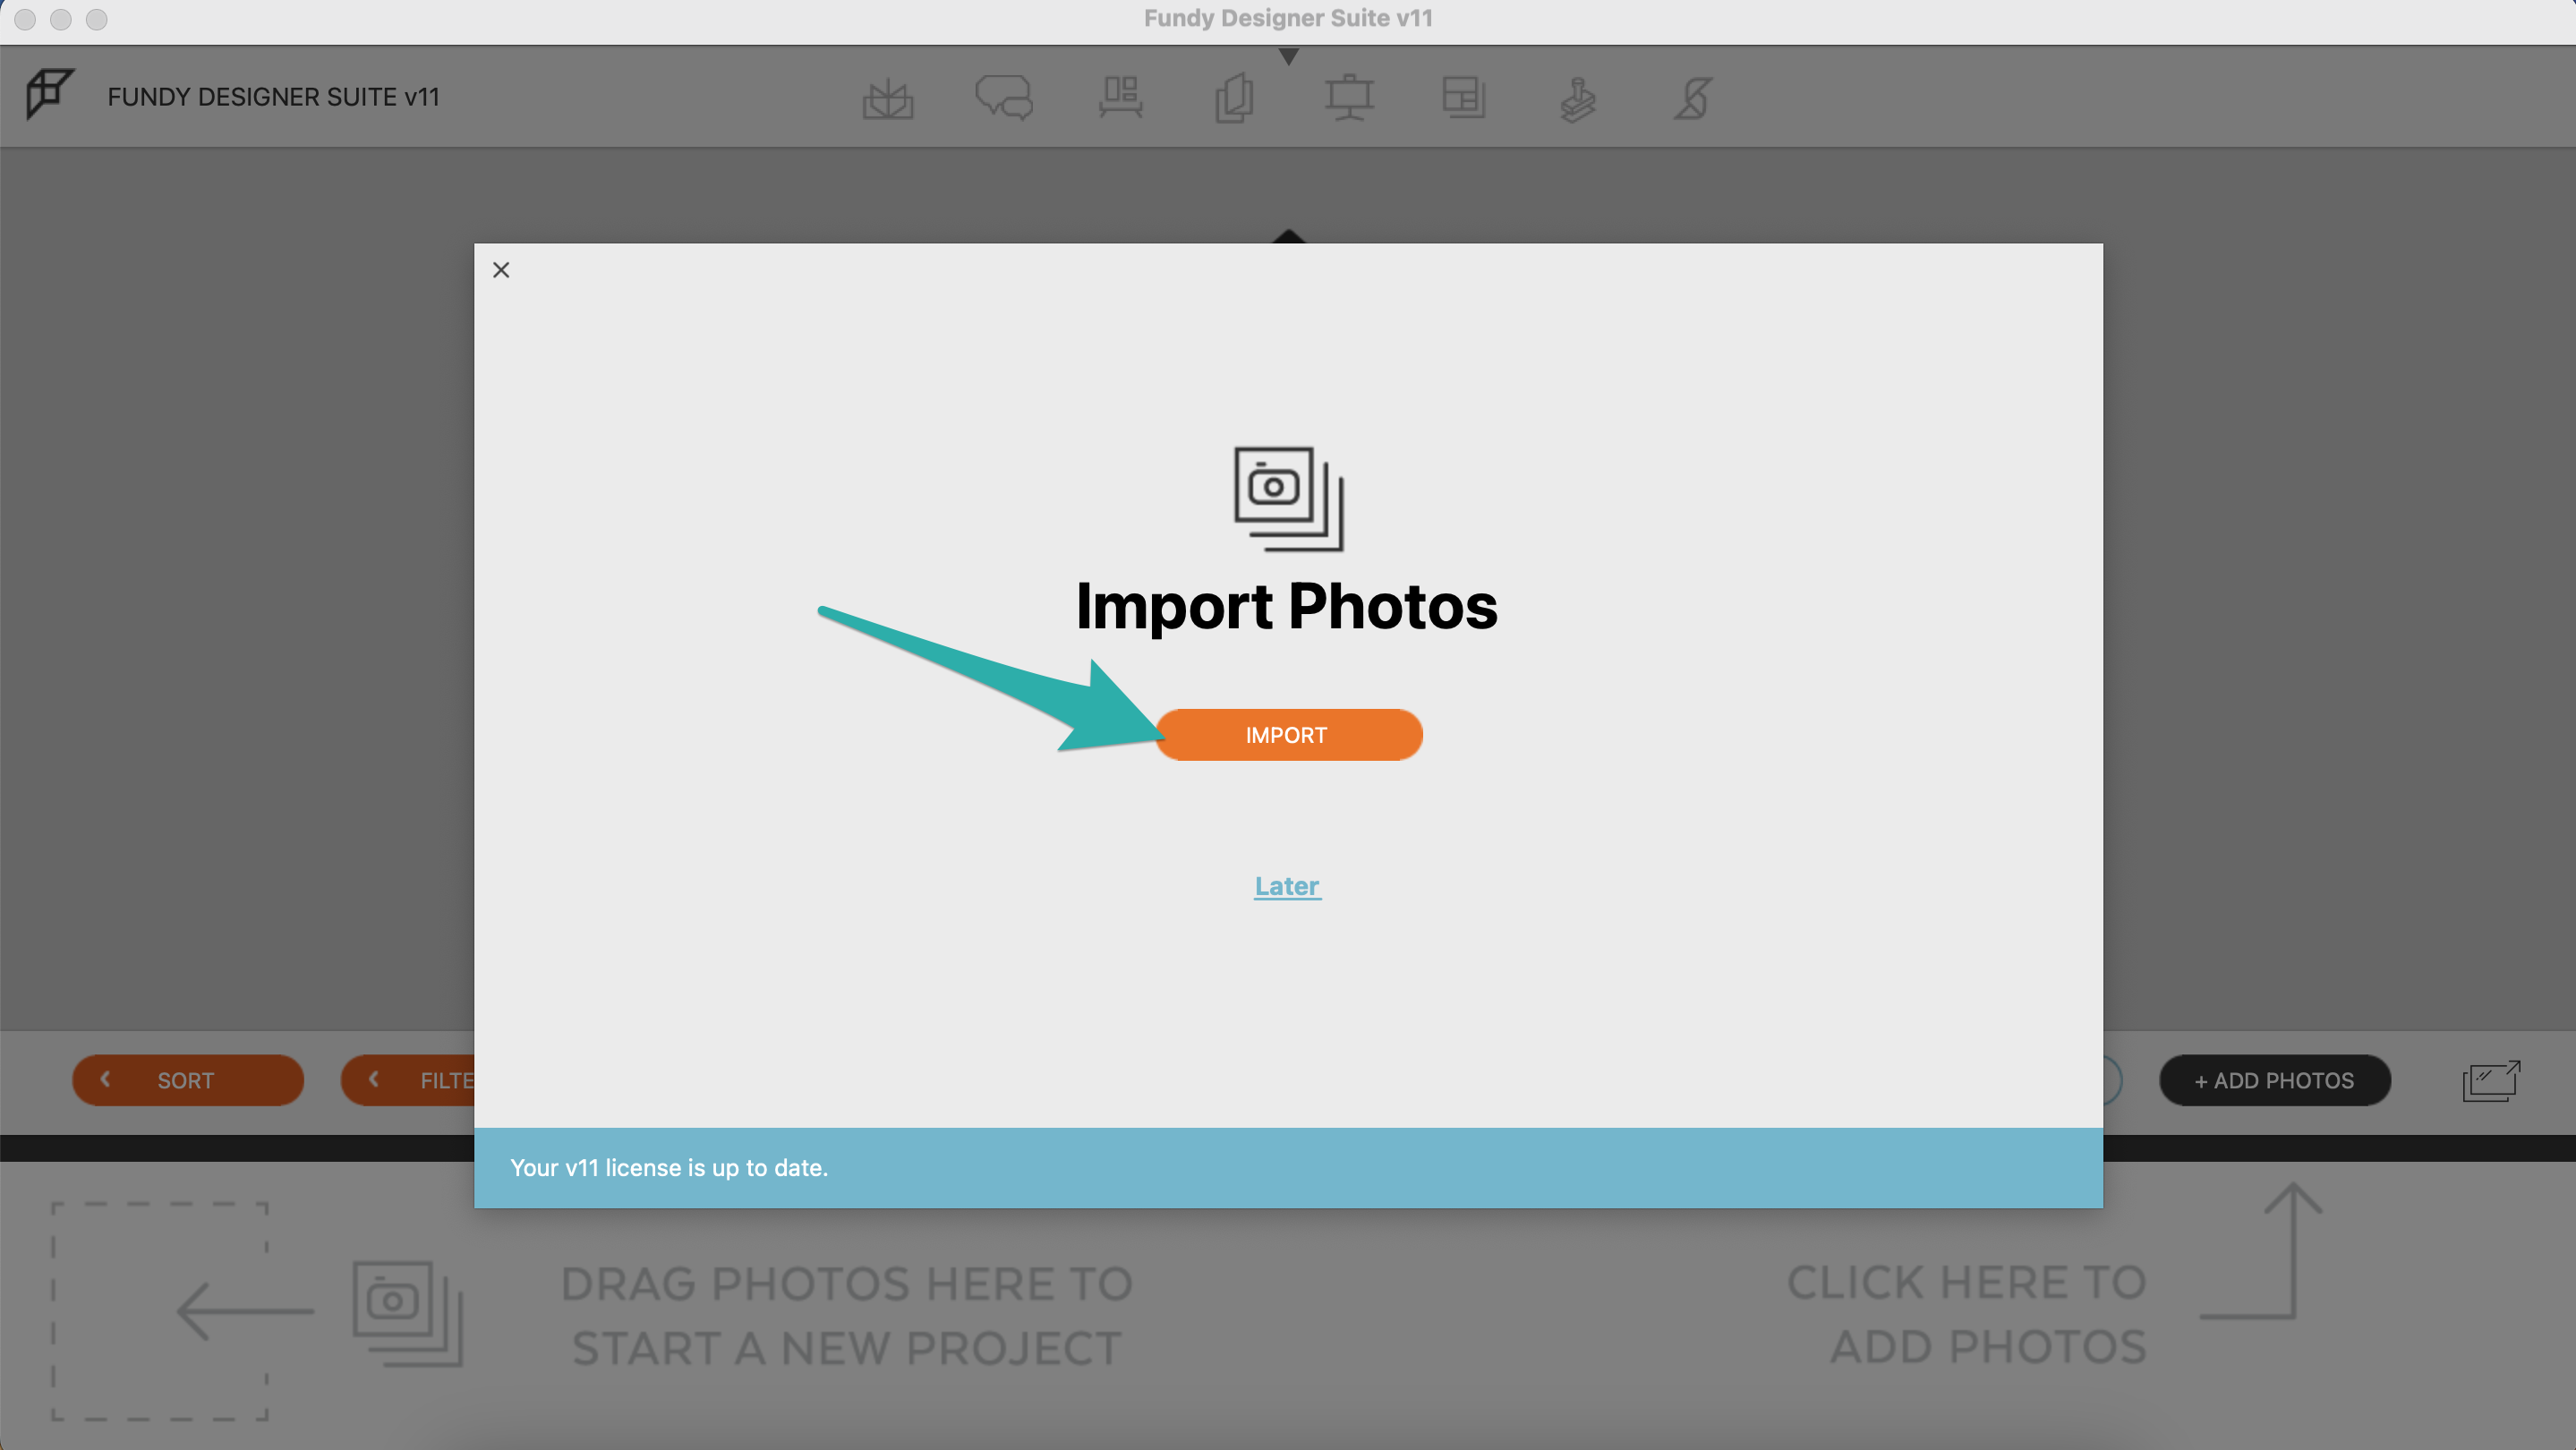2576x1450 pixels.
Task: Open the lightning bolt icon
Action: coord(1693,98)
